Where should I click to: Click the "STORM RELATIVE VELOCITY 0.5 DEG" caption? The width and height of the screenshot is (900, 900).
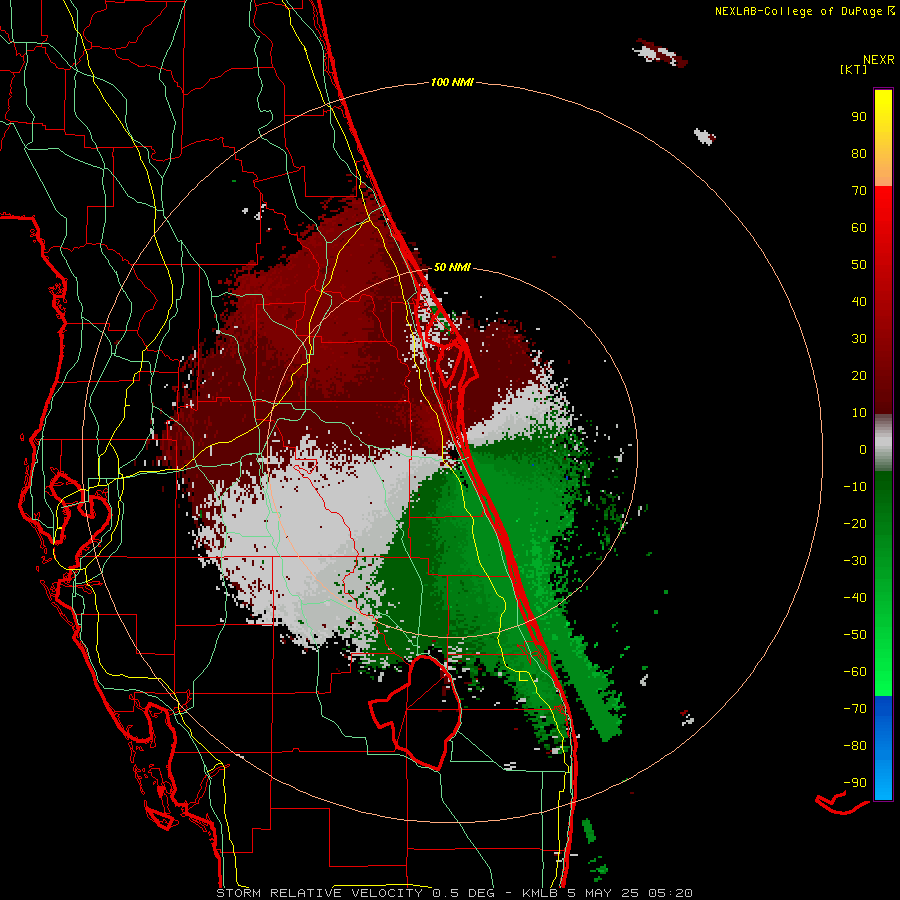point(356,893)
